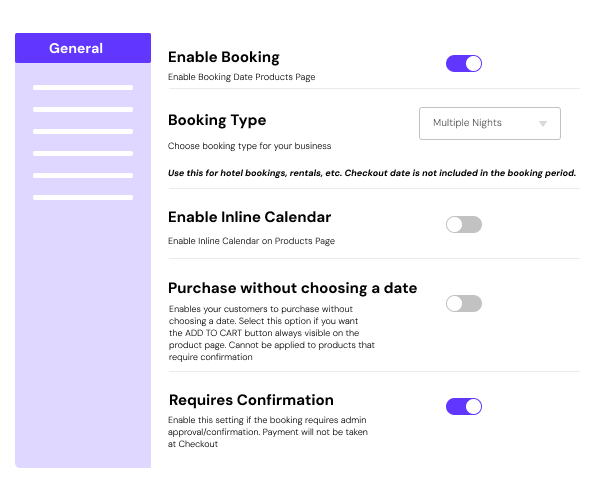The width and height of the screenshot is (610, 500).
Task: Click the Requires Confirmation heading
Action: (x=251, y=400)
